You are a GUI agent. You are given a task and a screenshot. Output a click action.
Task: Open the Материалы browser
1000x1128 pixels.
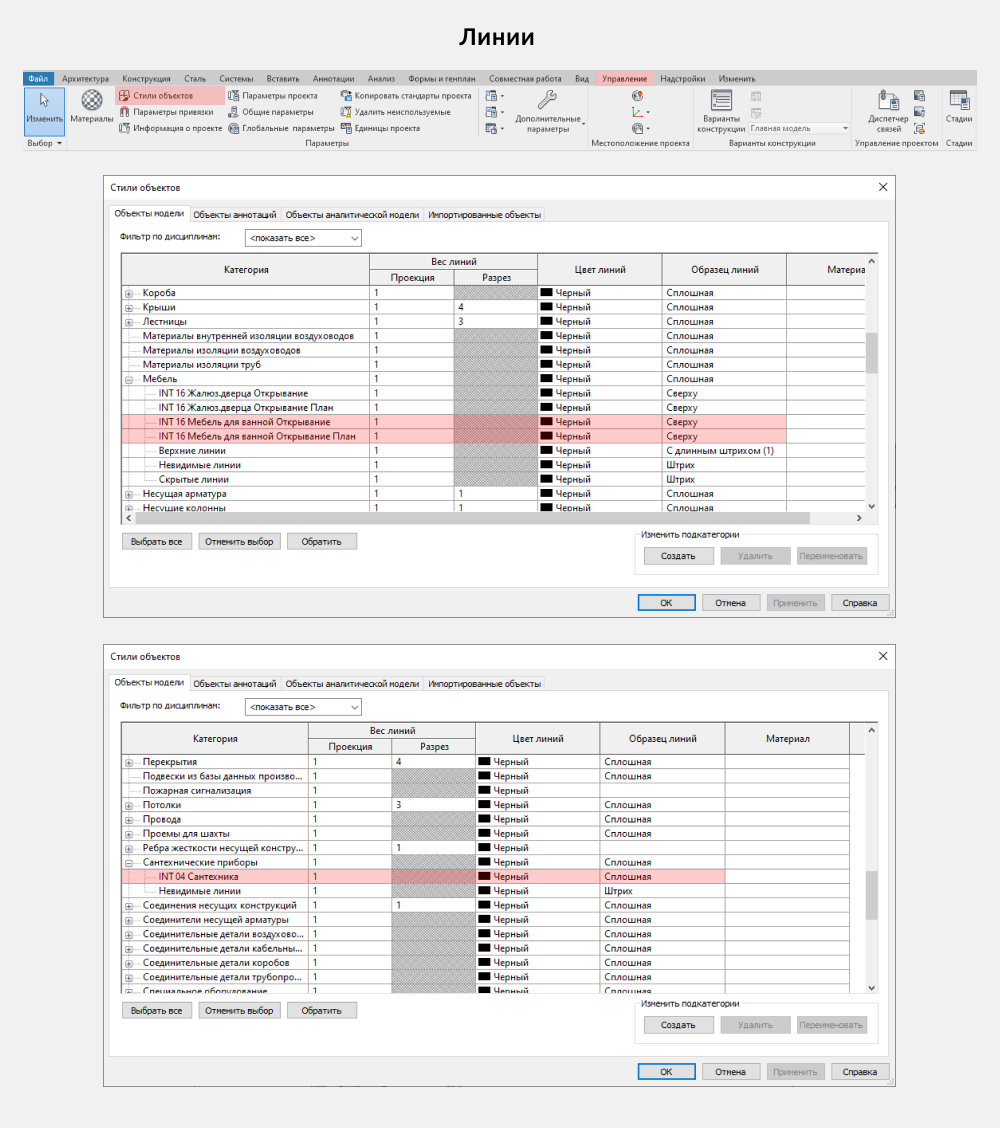pos(91,106)
